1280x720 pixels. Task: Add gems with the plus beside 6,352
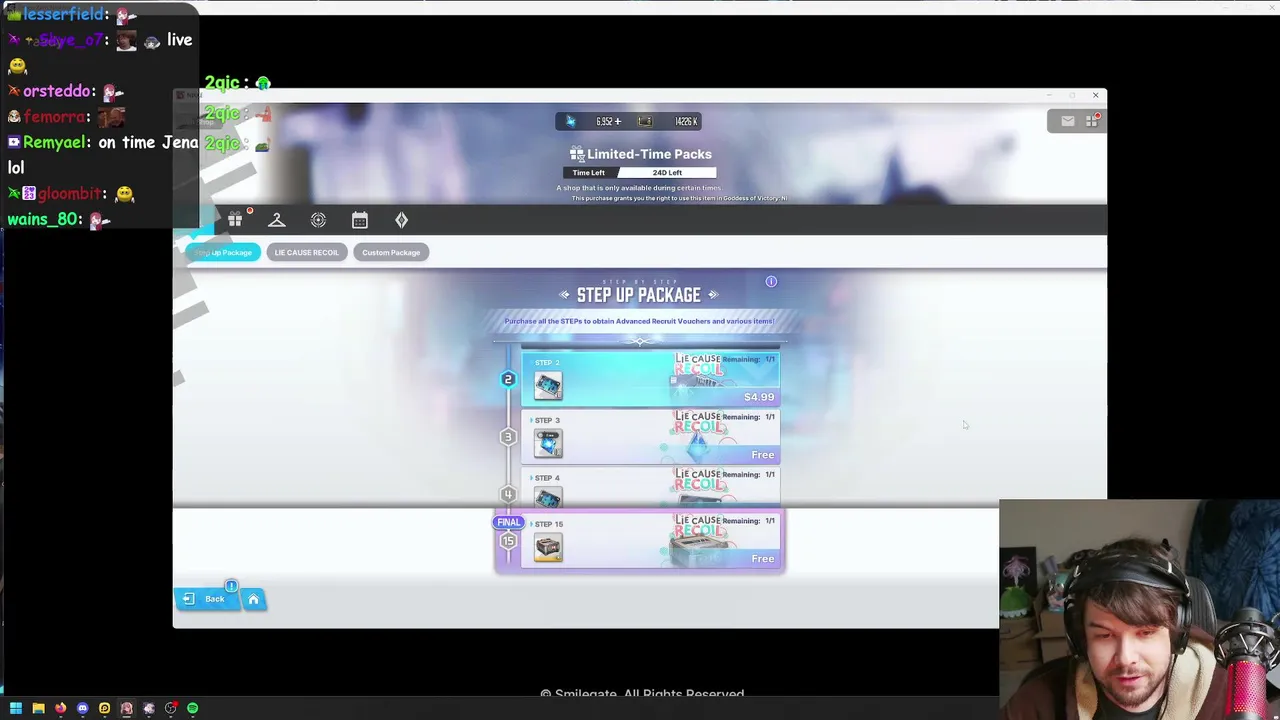pyautogui.click(x=617, y=121)
